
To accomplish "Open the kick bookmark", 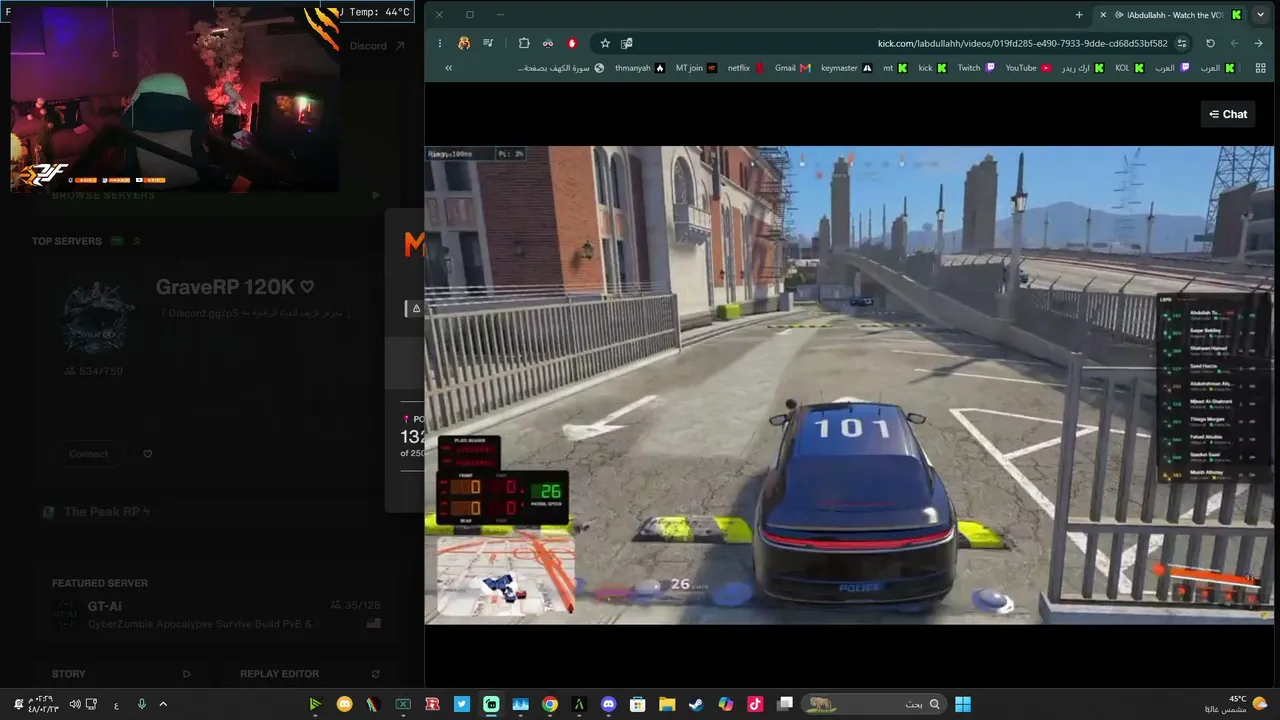I will point(932,68).
